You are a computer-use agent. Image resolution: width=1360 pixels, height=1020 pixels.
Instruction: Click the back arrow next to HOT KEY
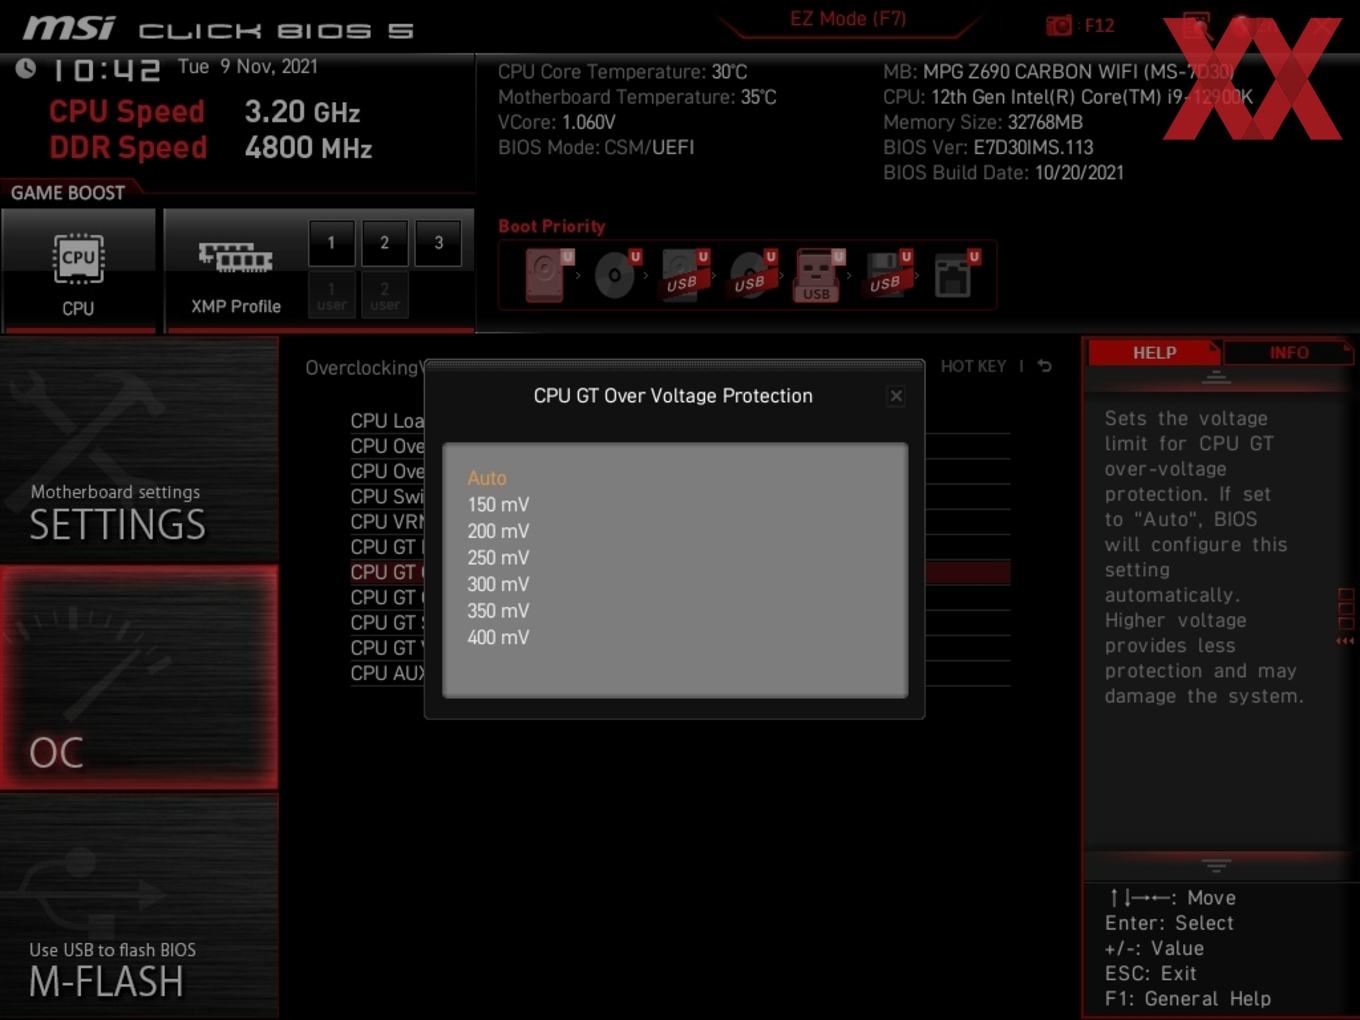point(1044,366)
